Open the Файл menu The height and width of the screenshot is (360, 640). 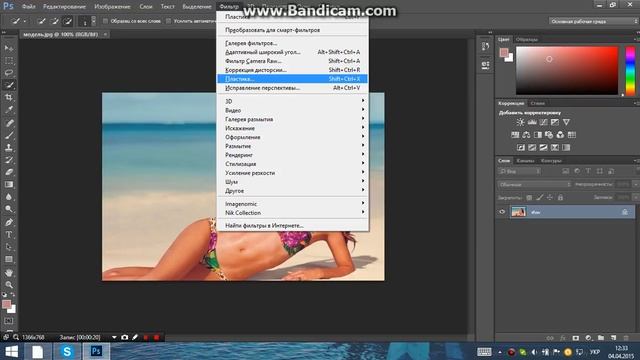(x=28, y=7)
